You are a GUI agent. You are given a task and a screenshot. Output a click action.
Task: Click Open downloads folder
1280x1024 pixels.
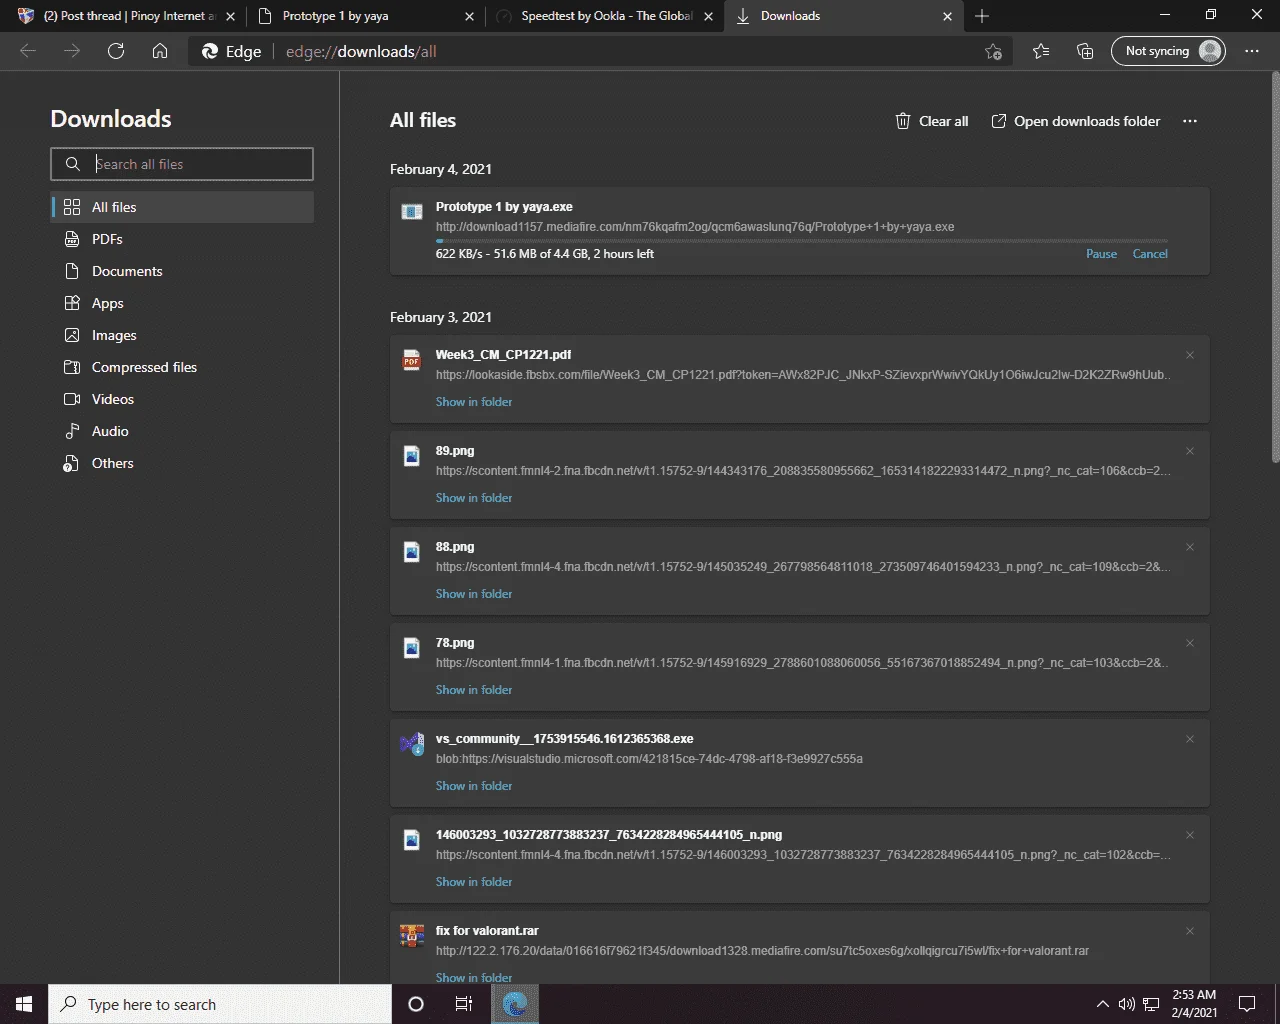coord(1076,121)
